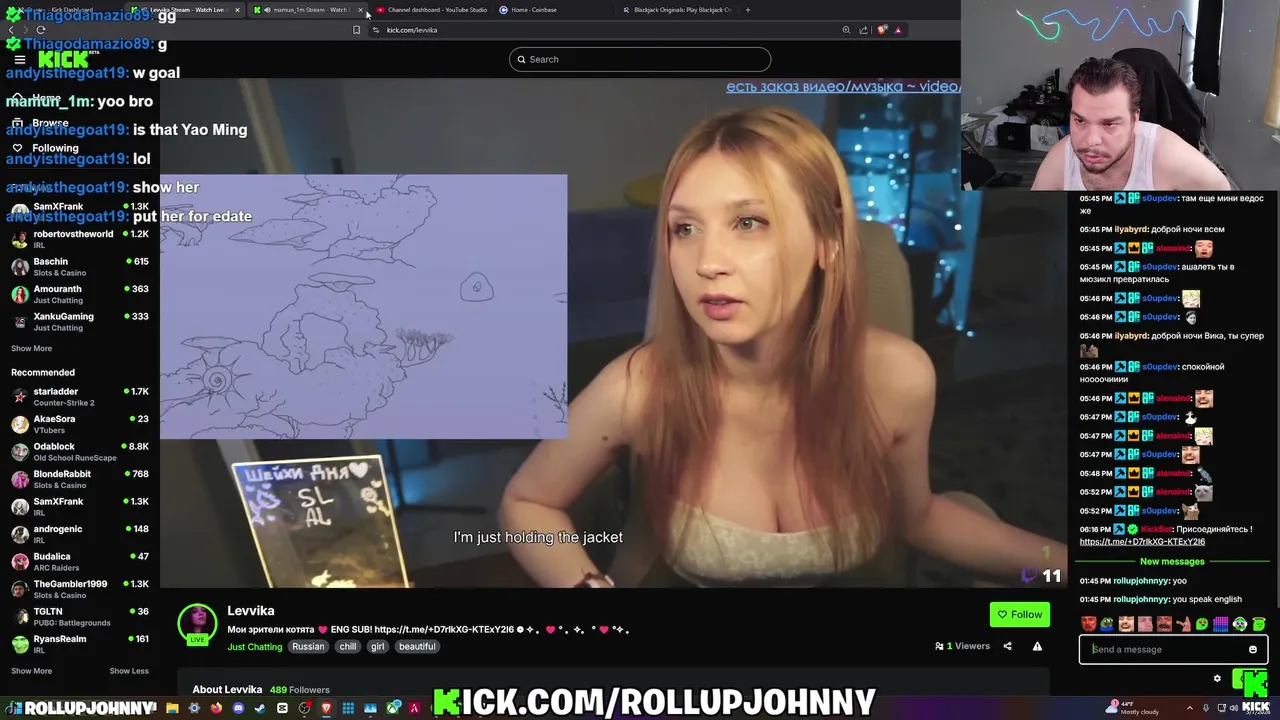Open File Explorer from the taskbar
This screenshot has height=720, width=1280.
pos(172,708)
